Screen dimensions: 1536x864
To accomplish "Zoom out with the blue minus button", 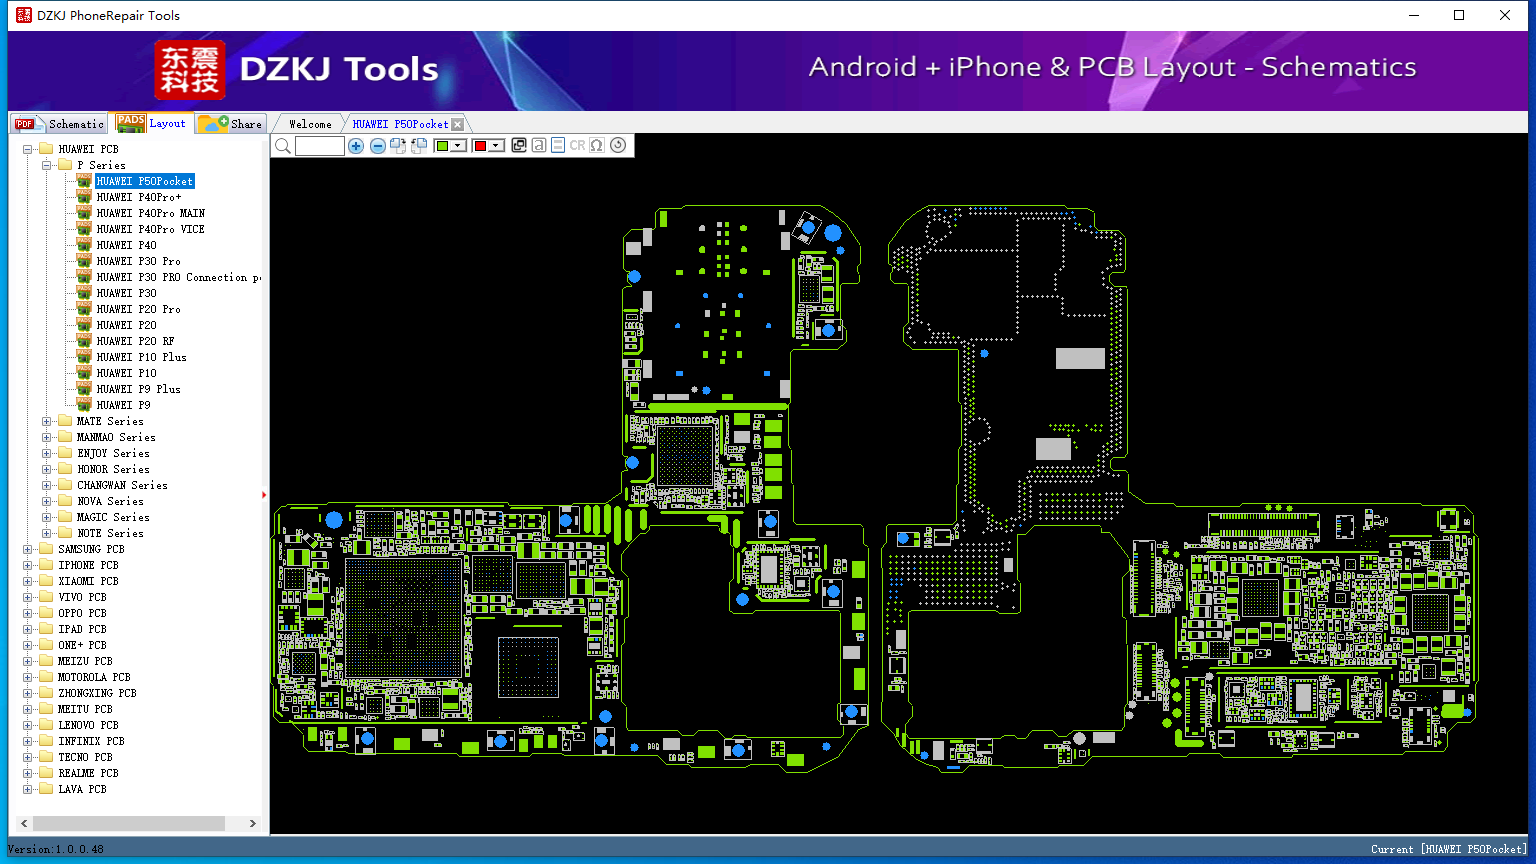I will tap(378, 146).
